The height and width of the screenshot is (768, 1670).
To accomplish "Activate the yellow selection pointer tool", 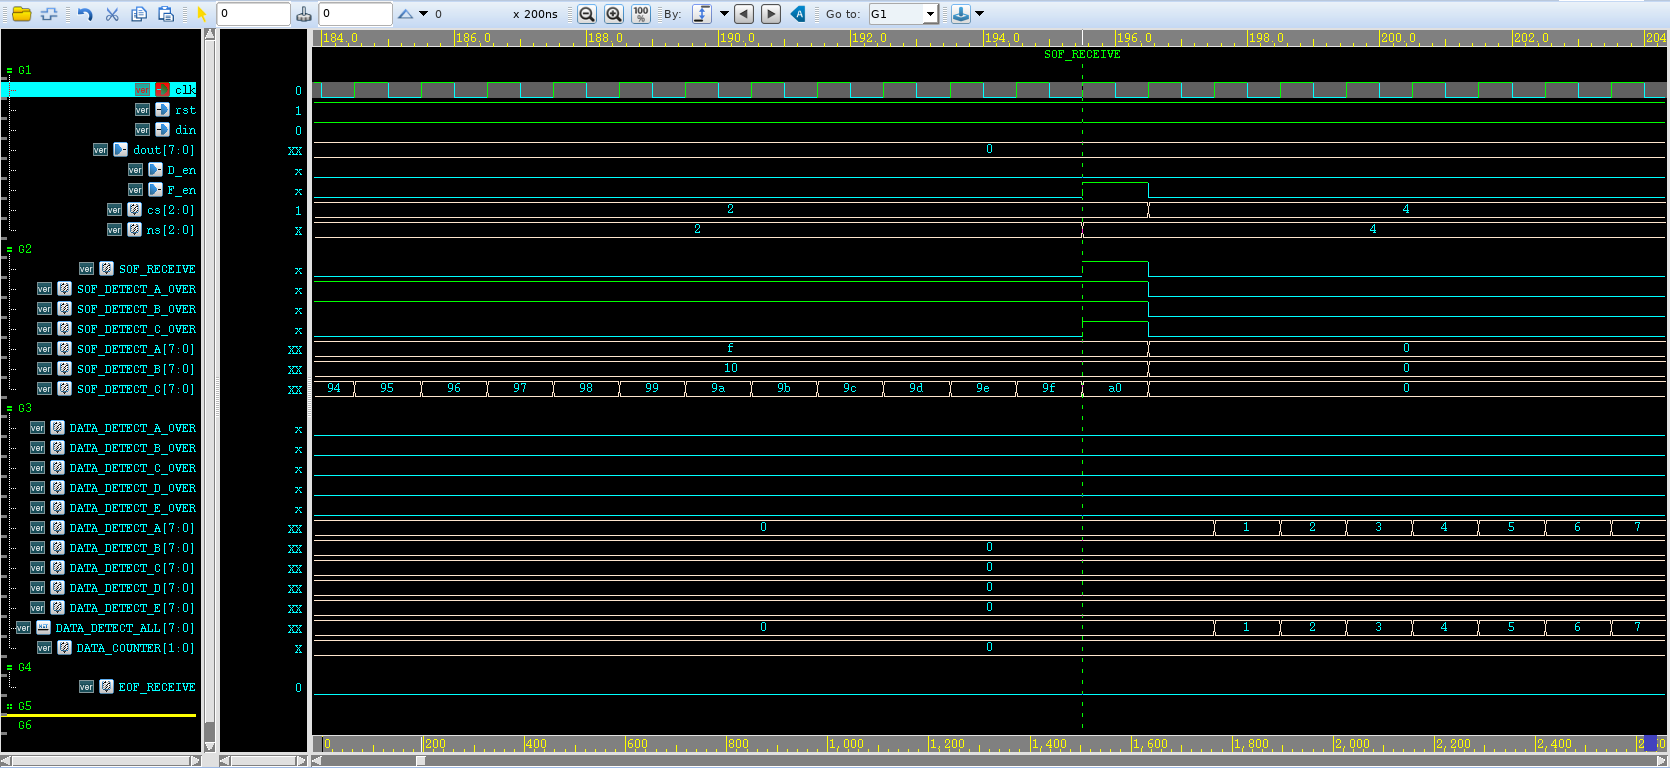I will point(201,14).
